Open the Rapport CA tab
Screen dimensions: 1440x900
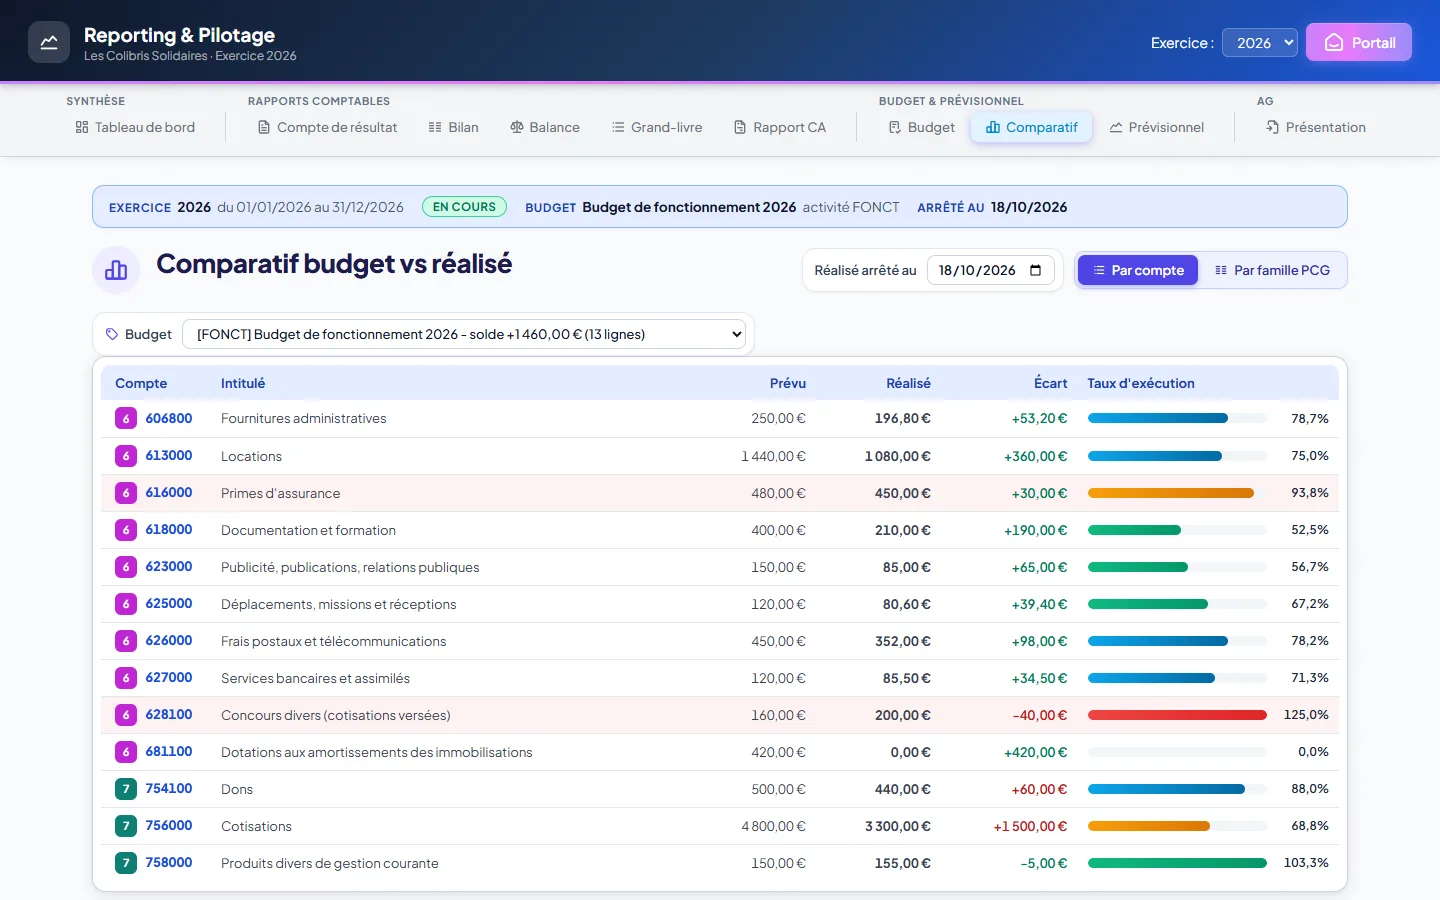780,127
